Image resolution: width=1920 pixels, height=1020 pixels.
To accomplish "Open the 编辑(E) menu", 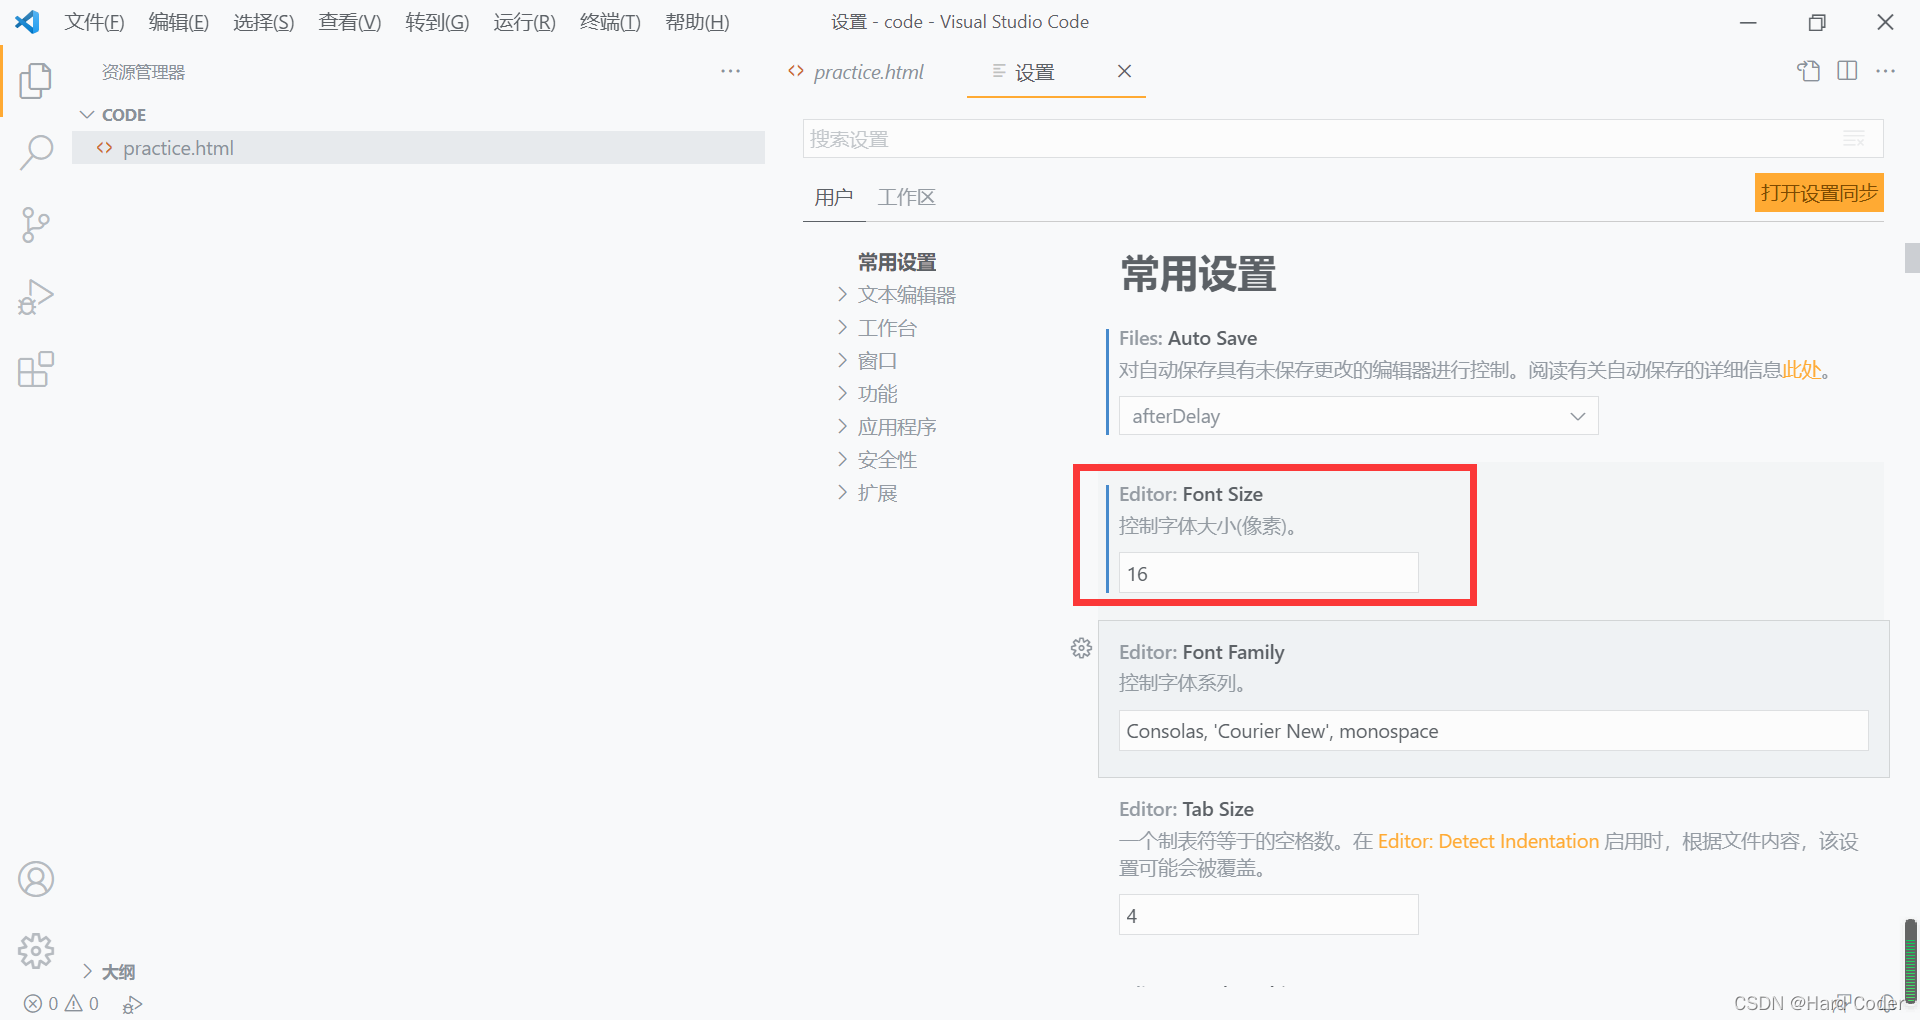I will coord(179,22).
